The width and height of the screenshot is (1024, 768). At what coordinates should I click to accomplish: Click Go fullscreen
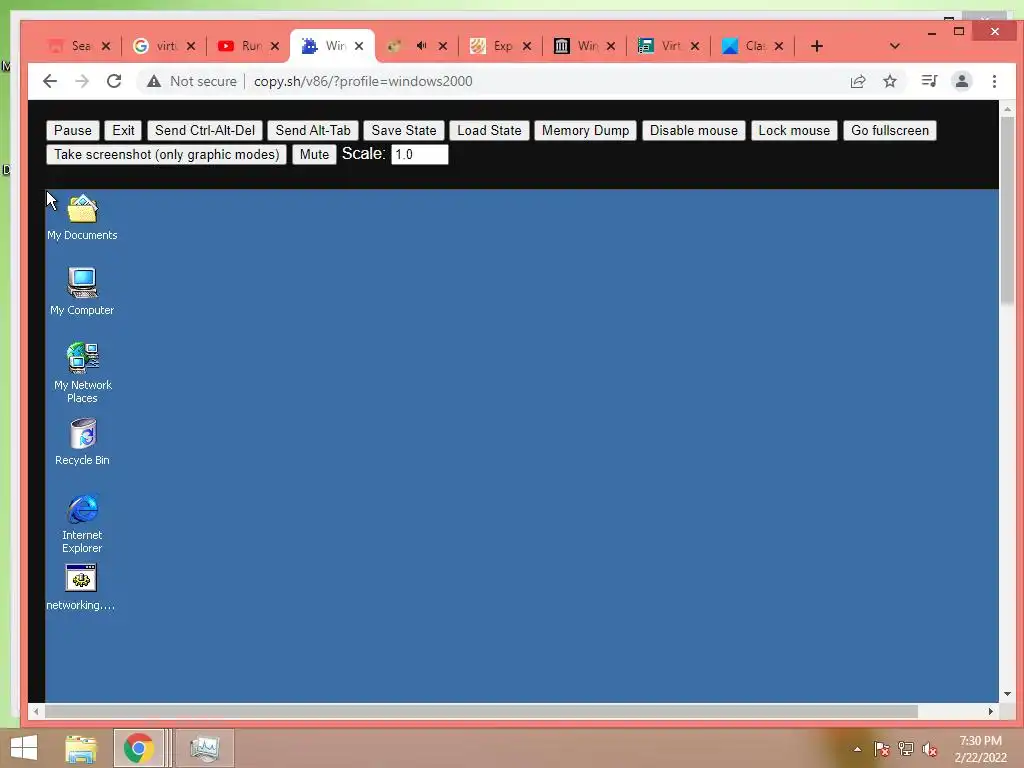coord(889,130)
